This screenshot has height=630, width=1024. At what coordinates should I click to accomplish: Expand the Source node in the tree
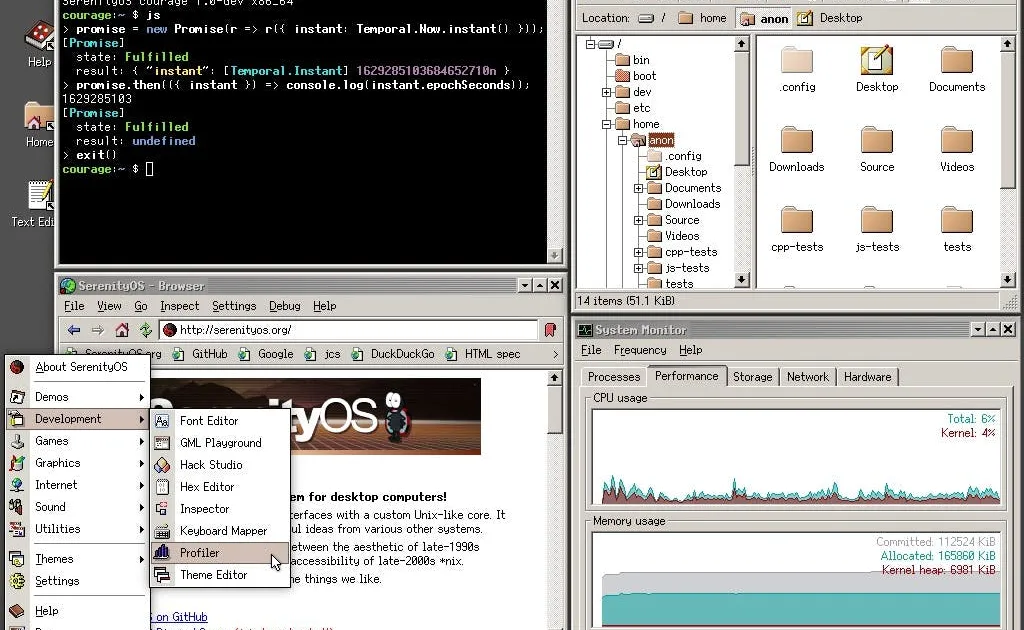coord(638,220)
